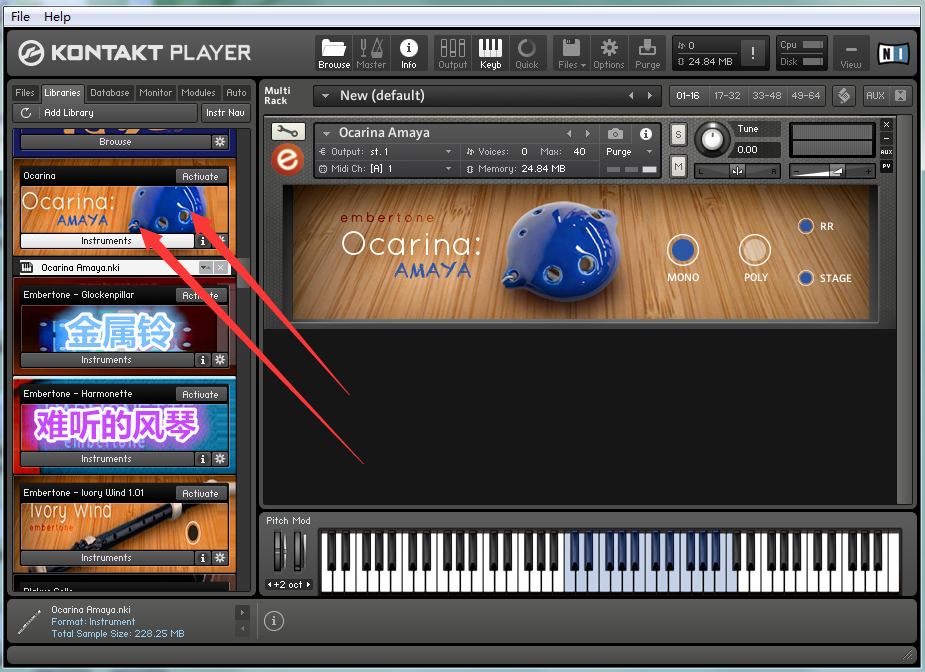Activate the Ocarina library
This screenshot has height=672, width=925.
point(201,176)
